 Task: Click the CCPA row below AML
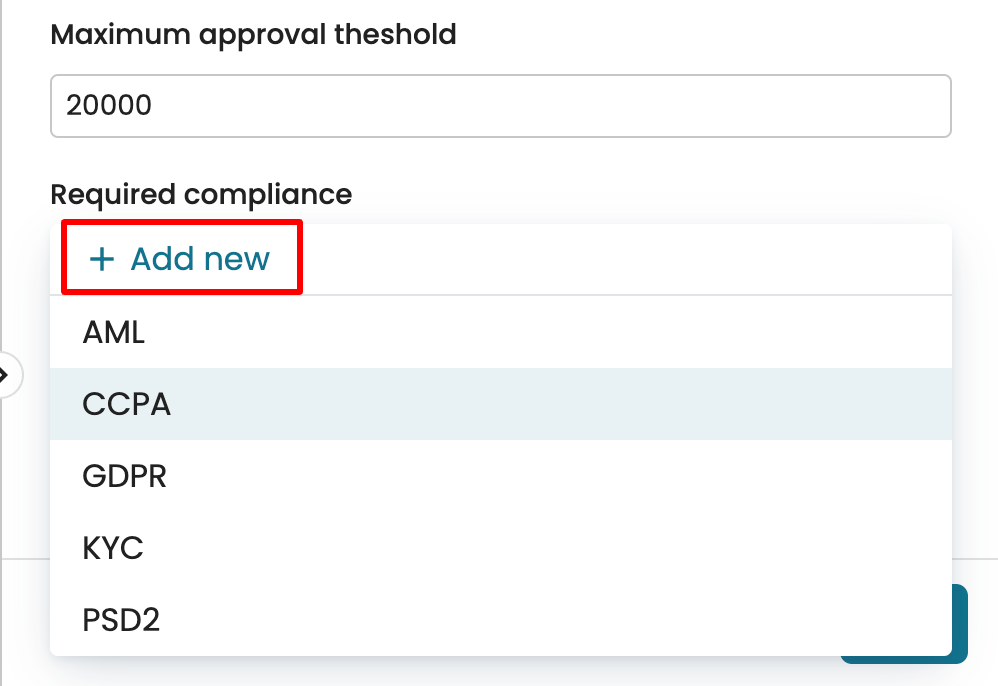tap(127, 404)
